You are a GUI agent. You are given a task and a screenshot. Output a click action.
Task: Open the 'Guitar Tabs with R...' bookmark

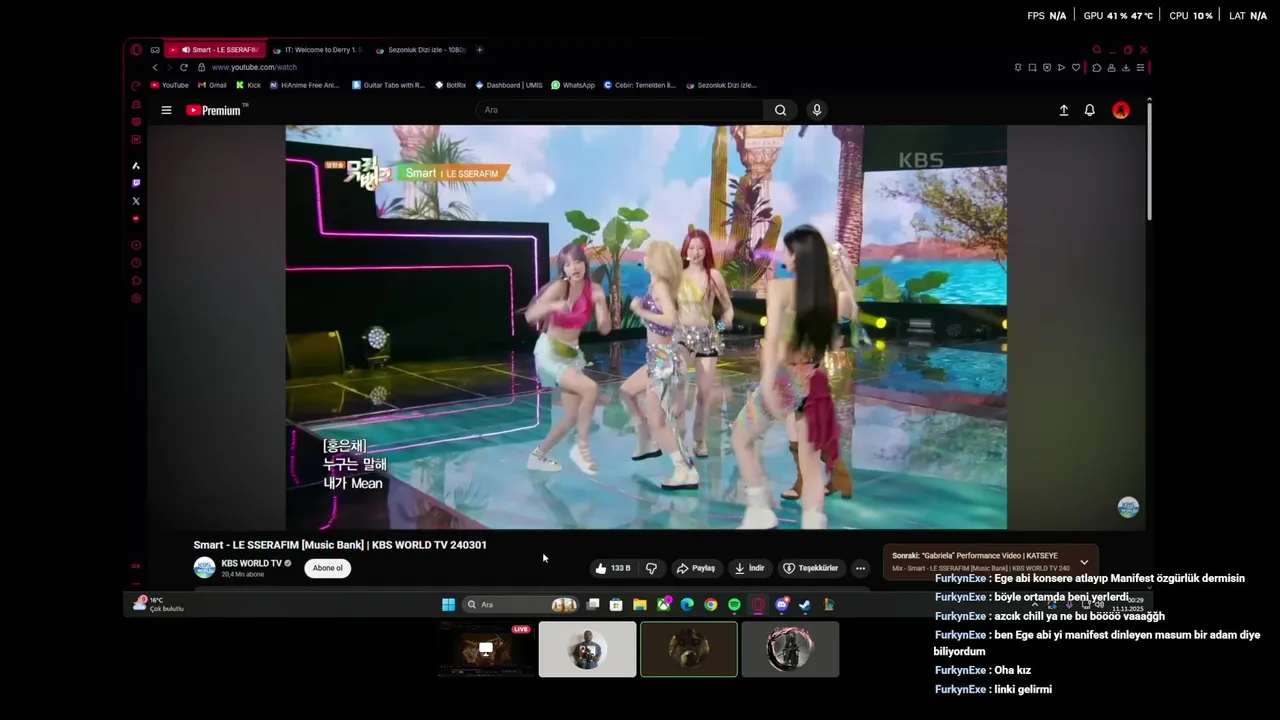coord(389,85)
